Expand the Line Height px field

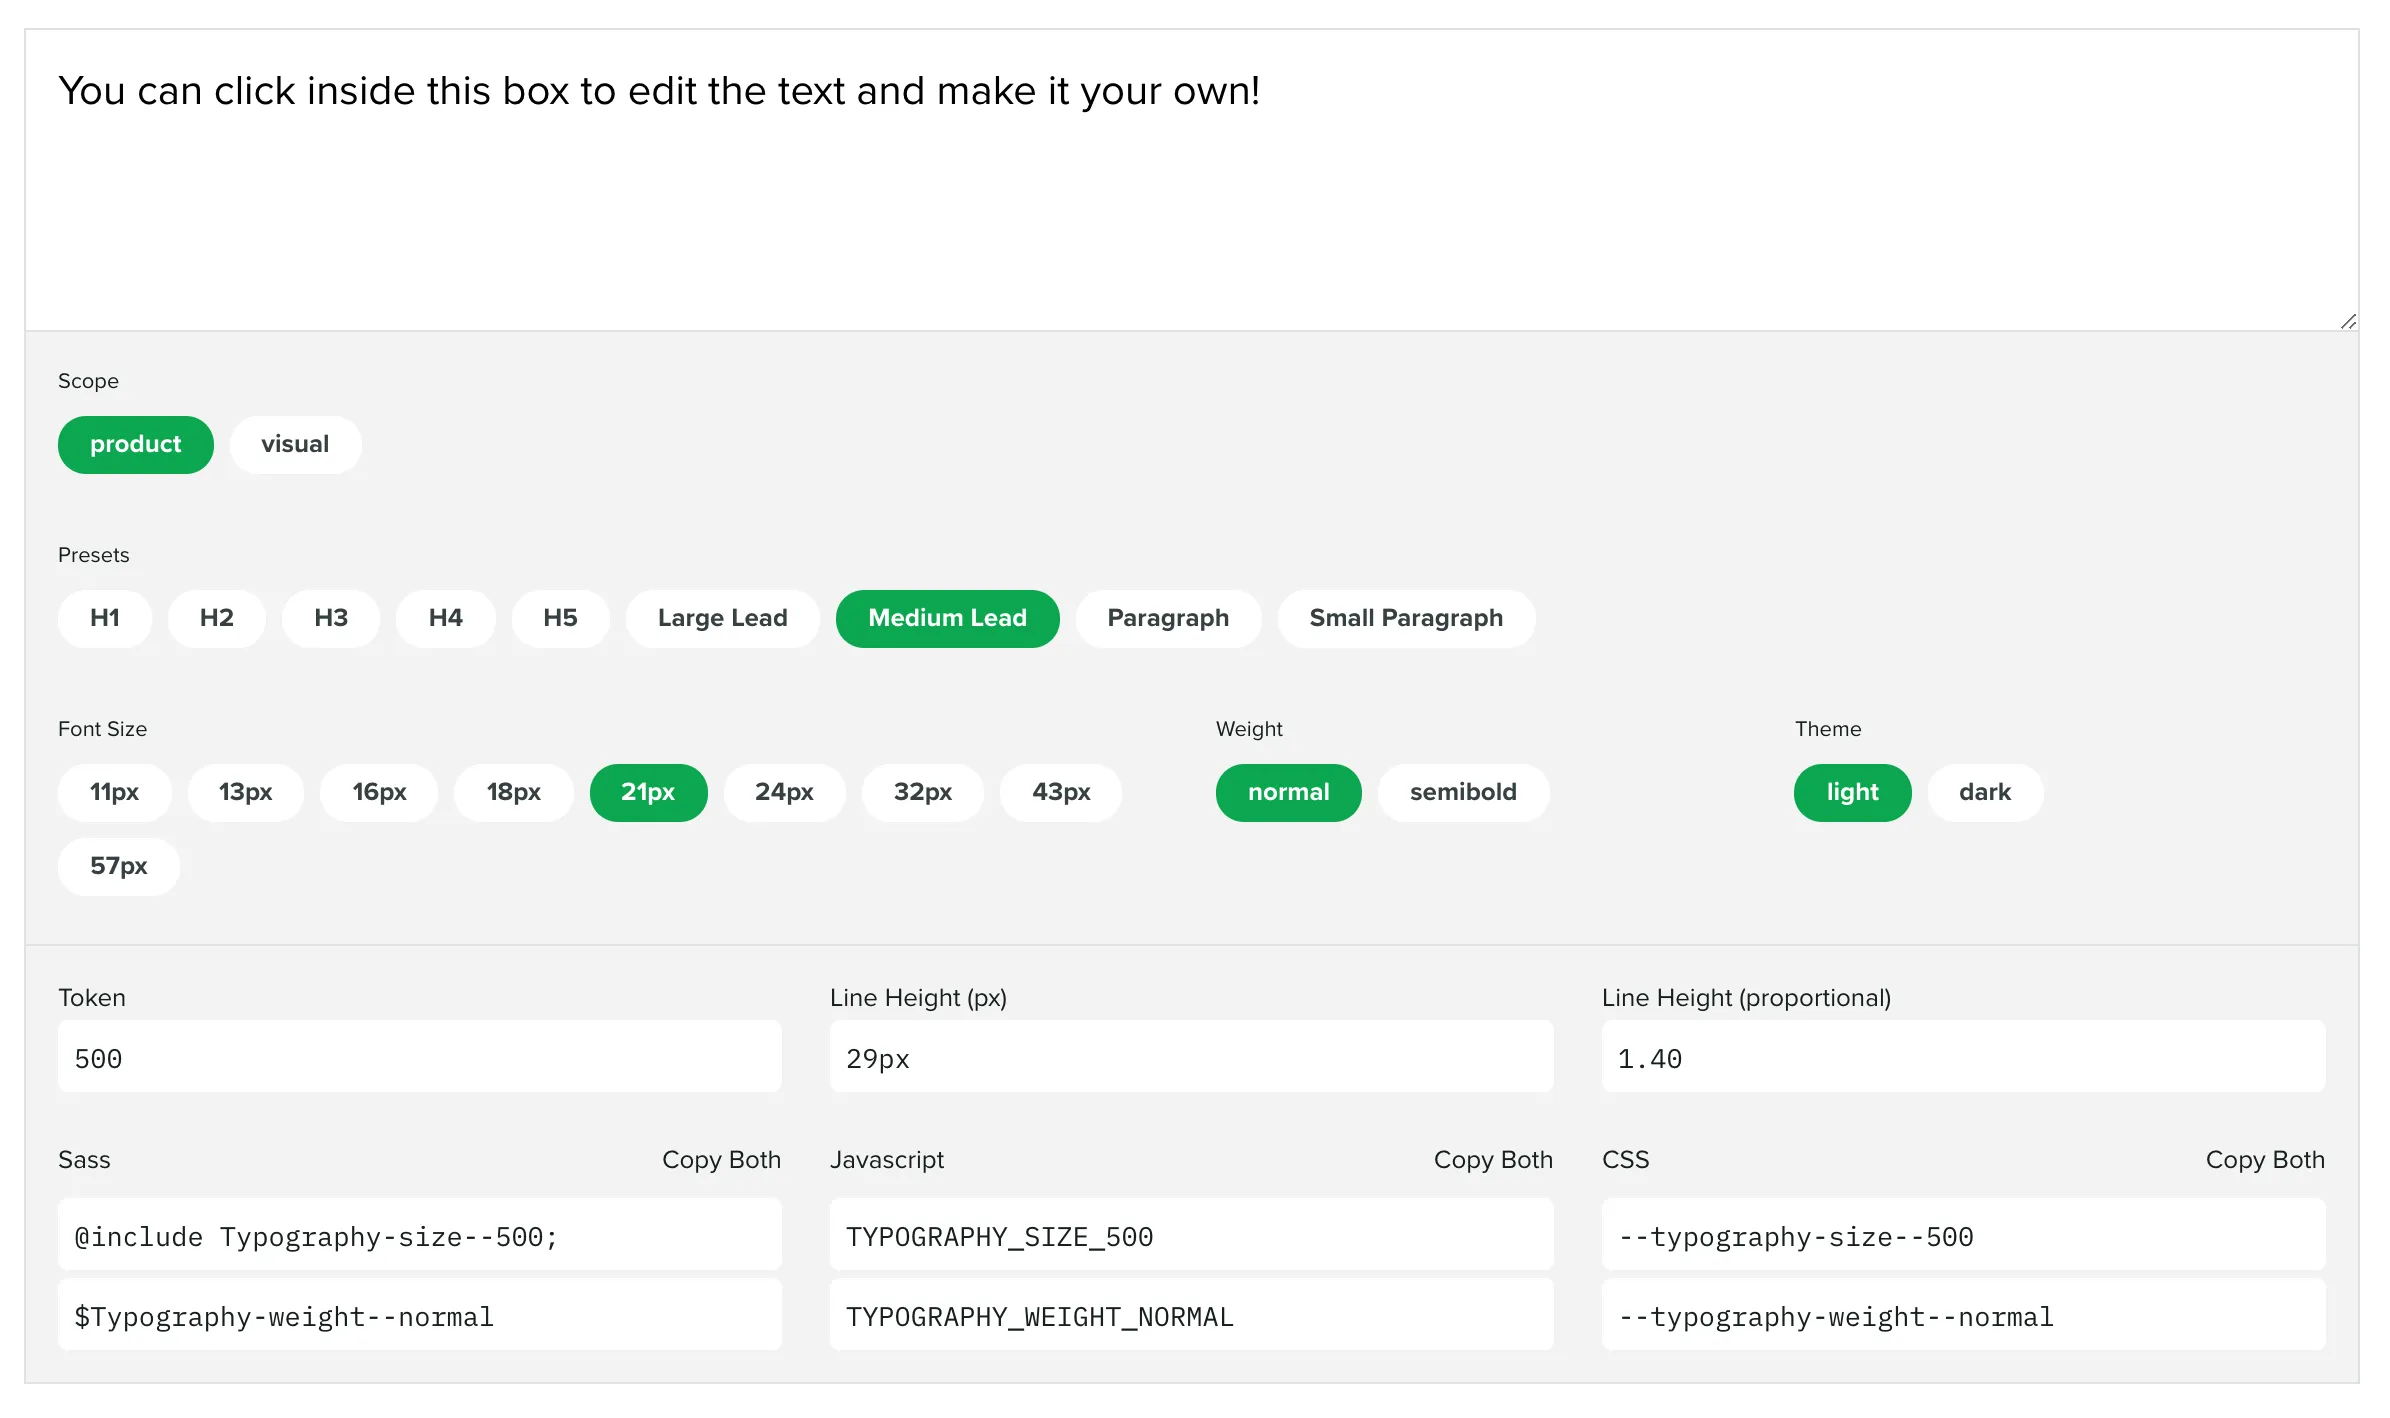pos(1190,1058)
